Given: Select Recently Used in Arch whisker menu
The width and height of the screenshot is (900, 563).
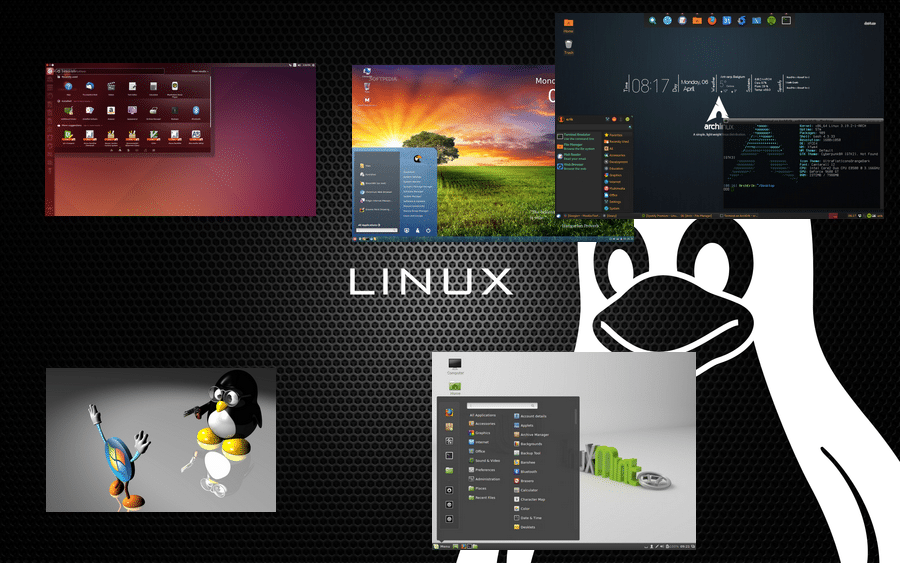Looking at the screenshot, I should [616, 142].
